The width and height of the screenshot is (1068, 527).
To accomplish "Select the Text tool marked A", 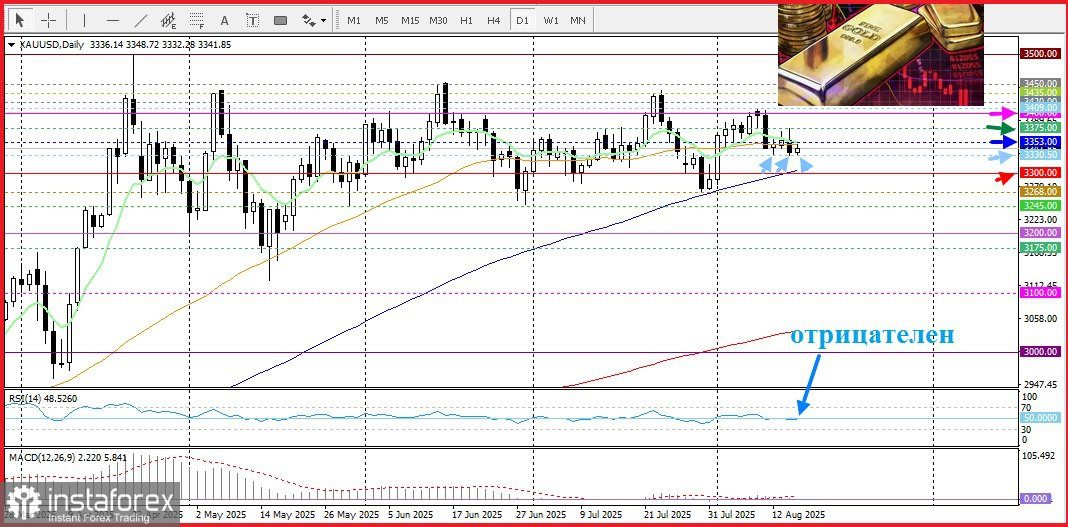I will point(225,20).
